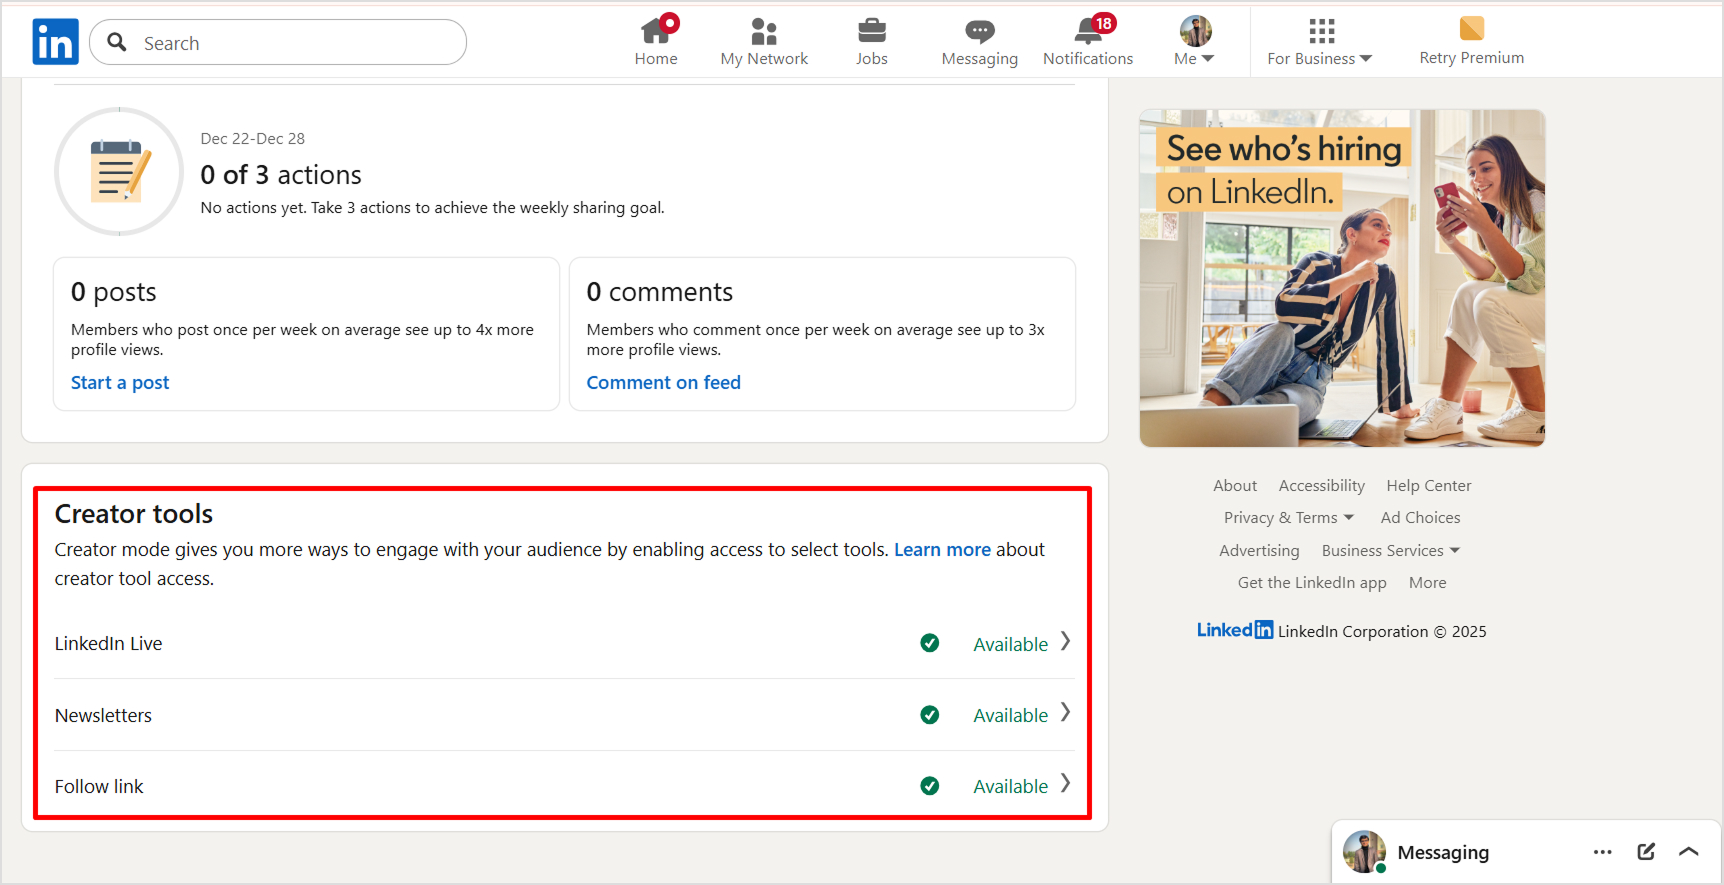This screenshot has height=885, width=1724.
Task: Click in the Search input field
Action: coord(295,43)
